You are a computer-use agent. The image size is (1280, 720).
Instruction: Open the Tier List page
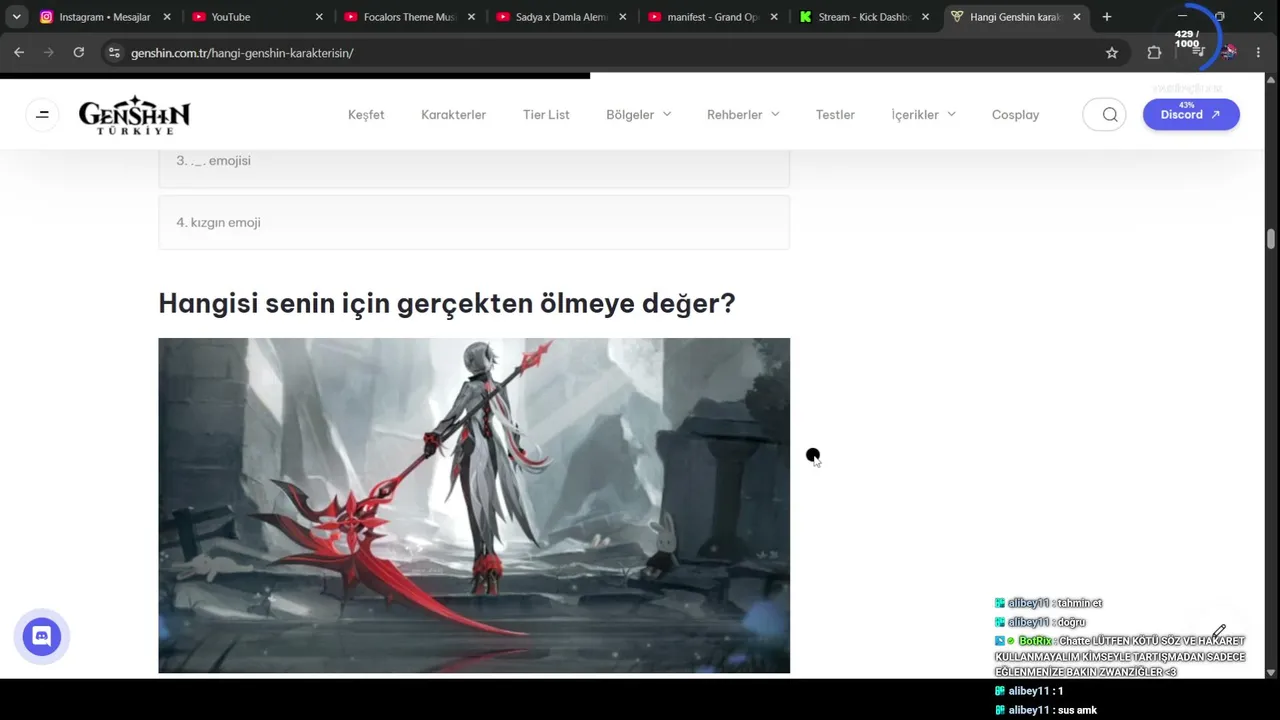[x=546, y=115]
